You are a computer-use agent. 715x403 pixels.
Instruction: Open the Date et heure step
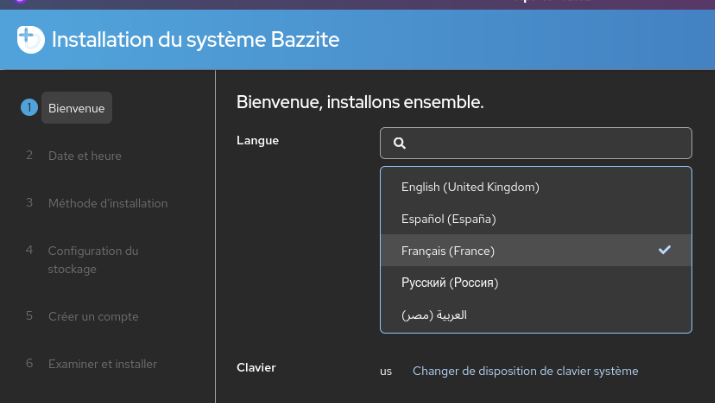(84, 155)
